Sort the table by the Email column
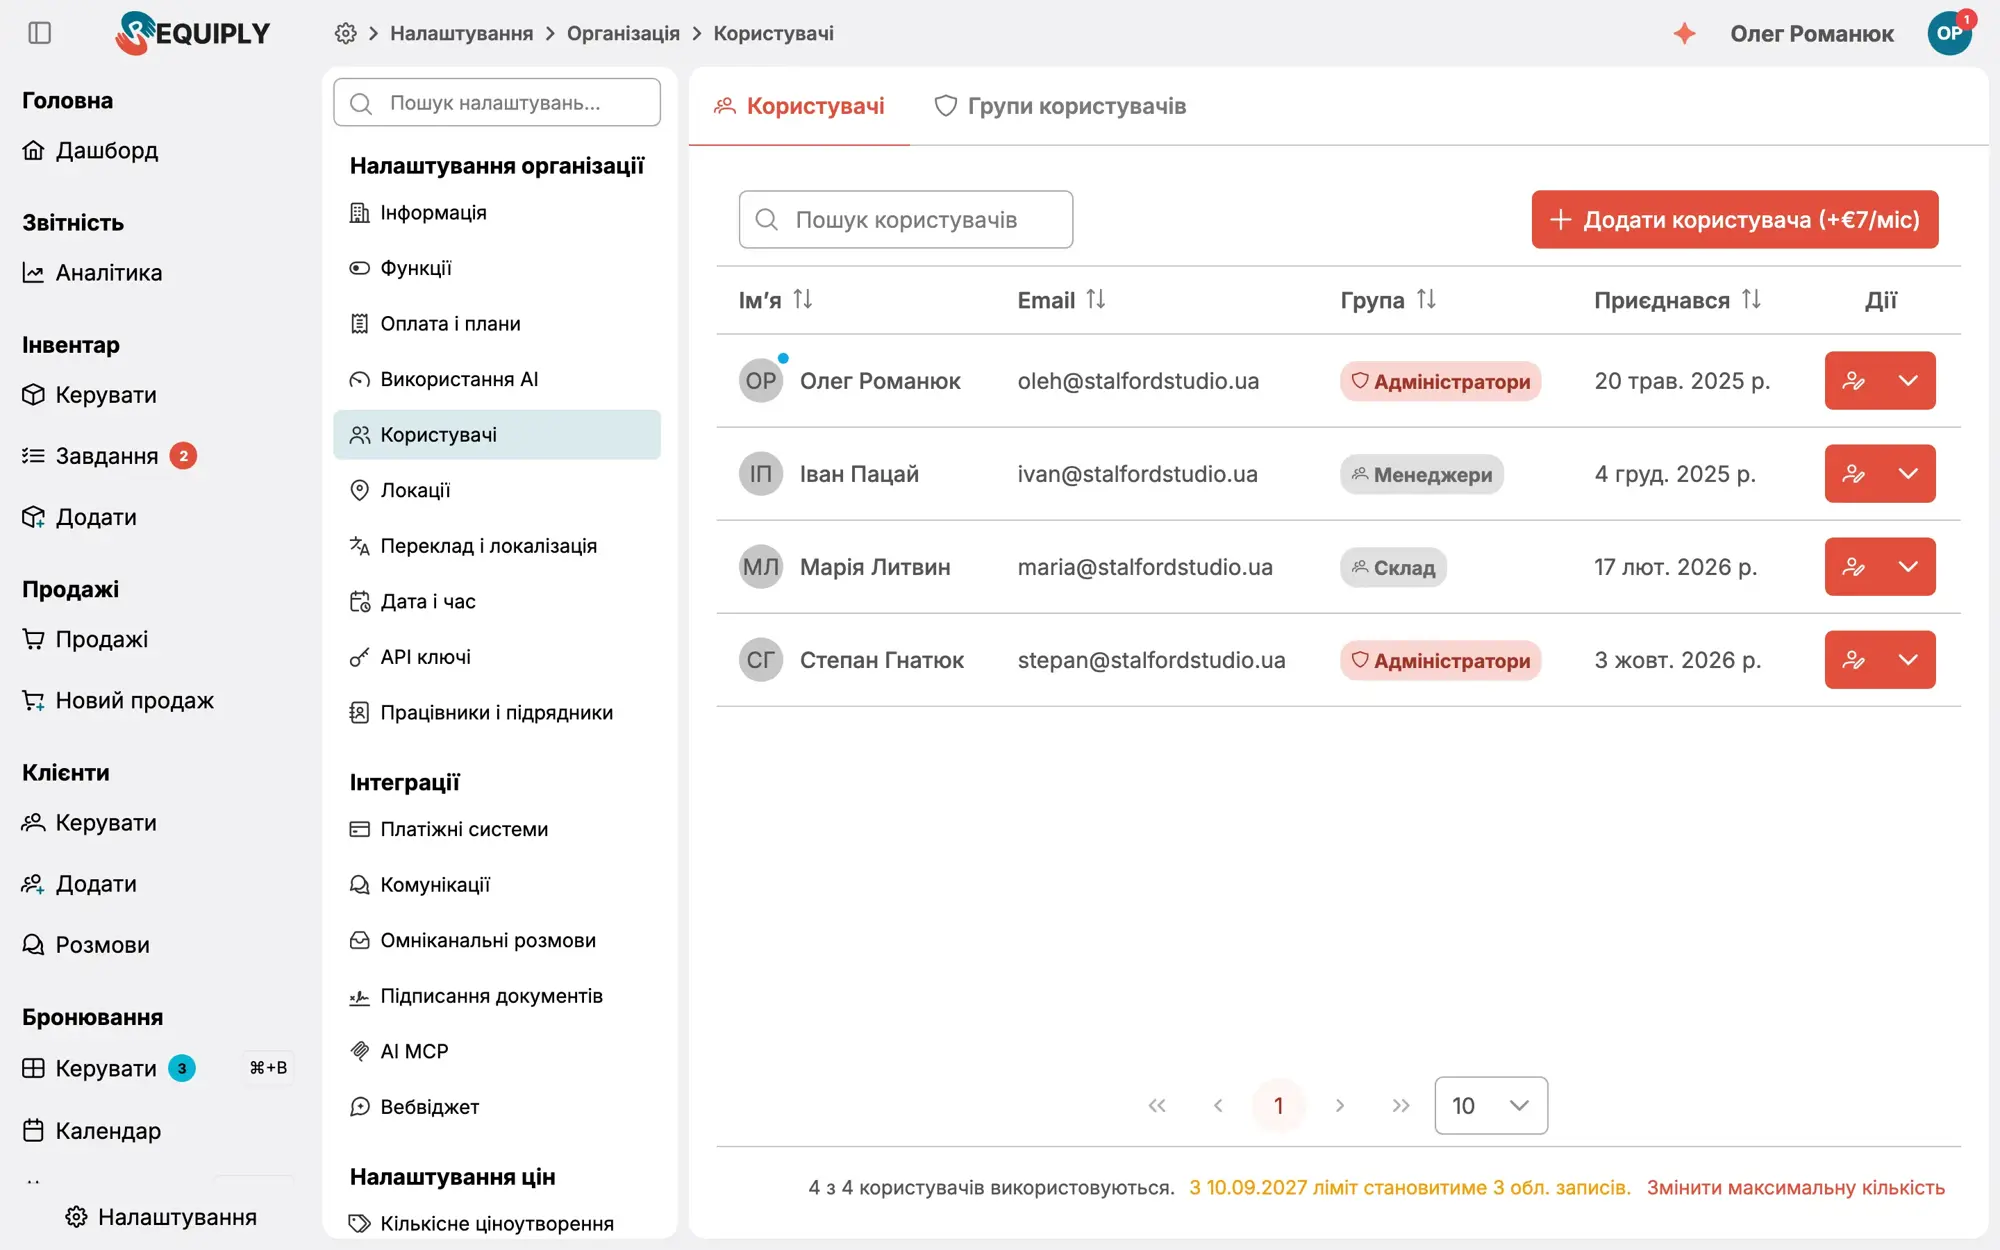 coord(1095,299)
